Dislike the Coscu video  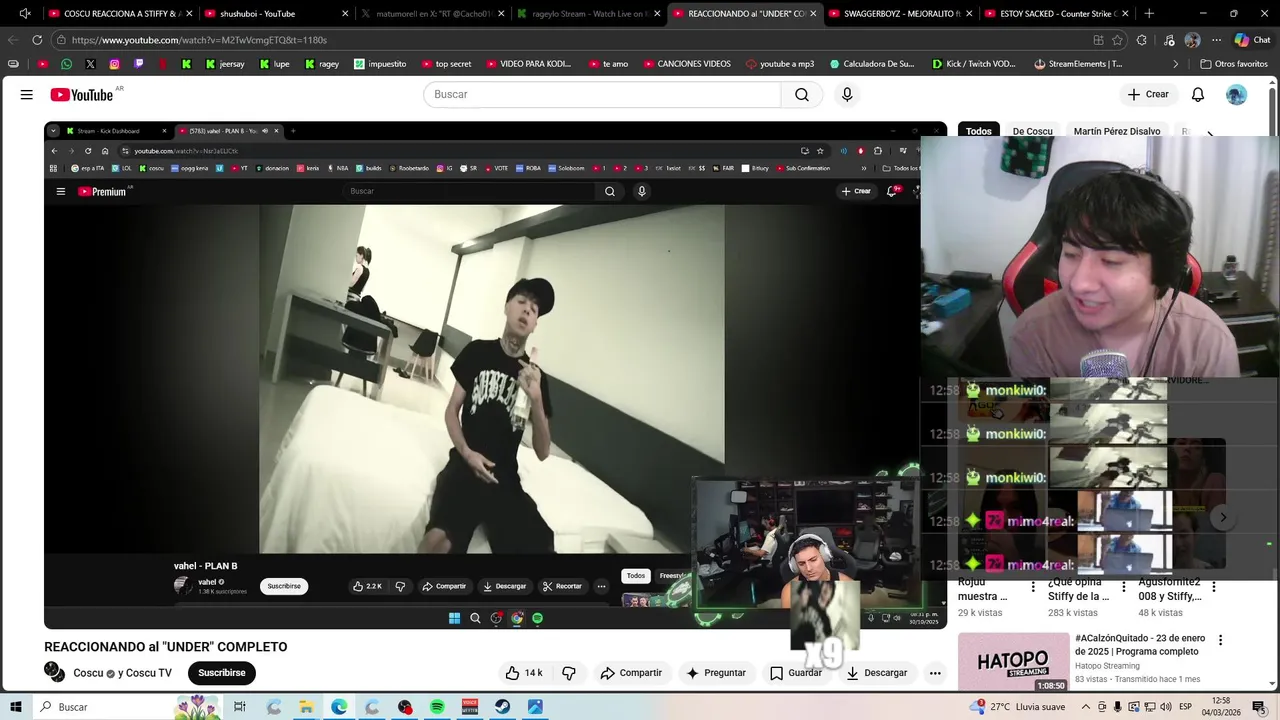tap(569, 673)
